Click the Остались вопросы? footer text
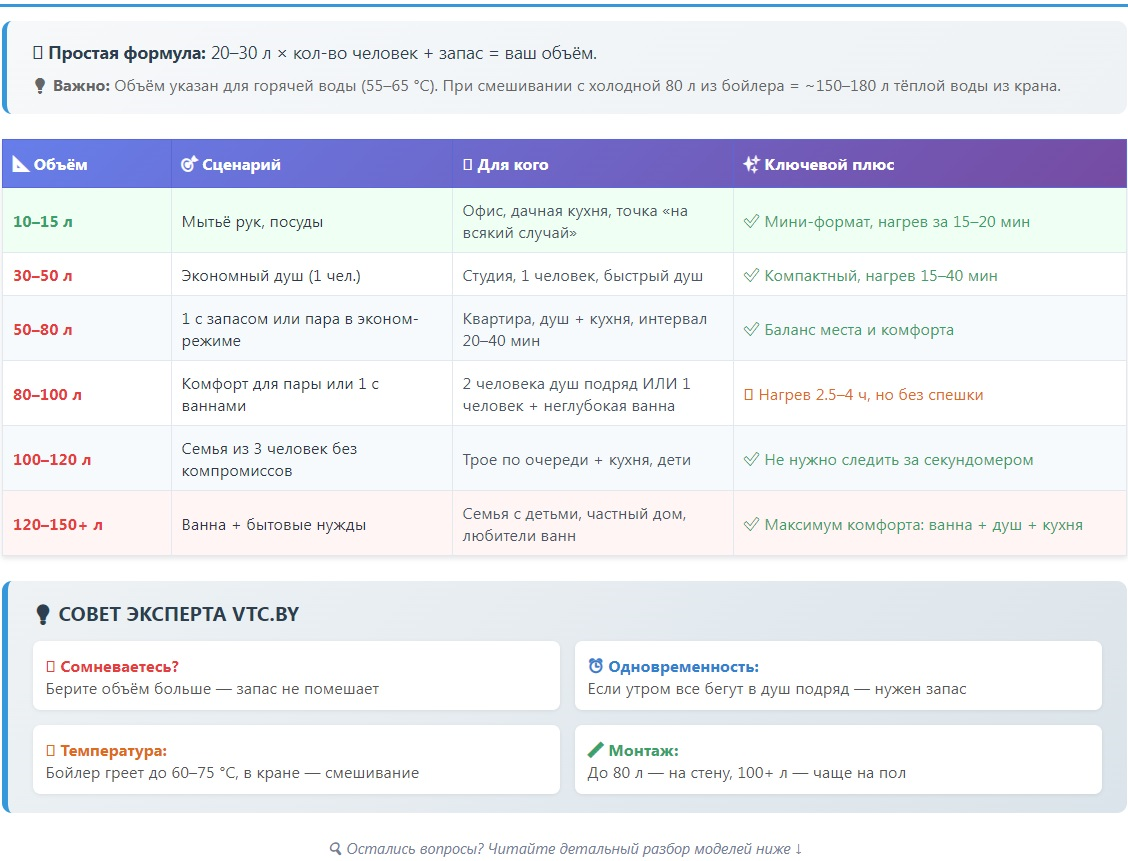Screen dimensions: 1128x861 [x=574, y=849]
